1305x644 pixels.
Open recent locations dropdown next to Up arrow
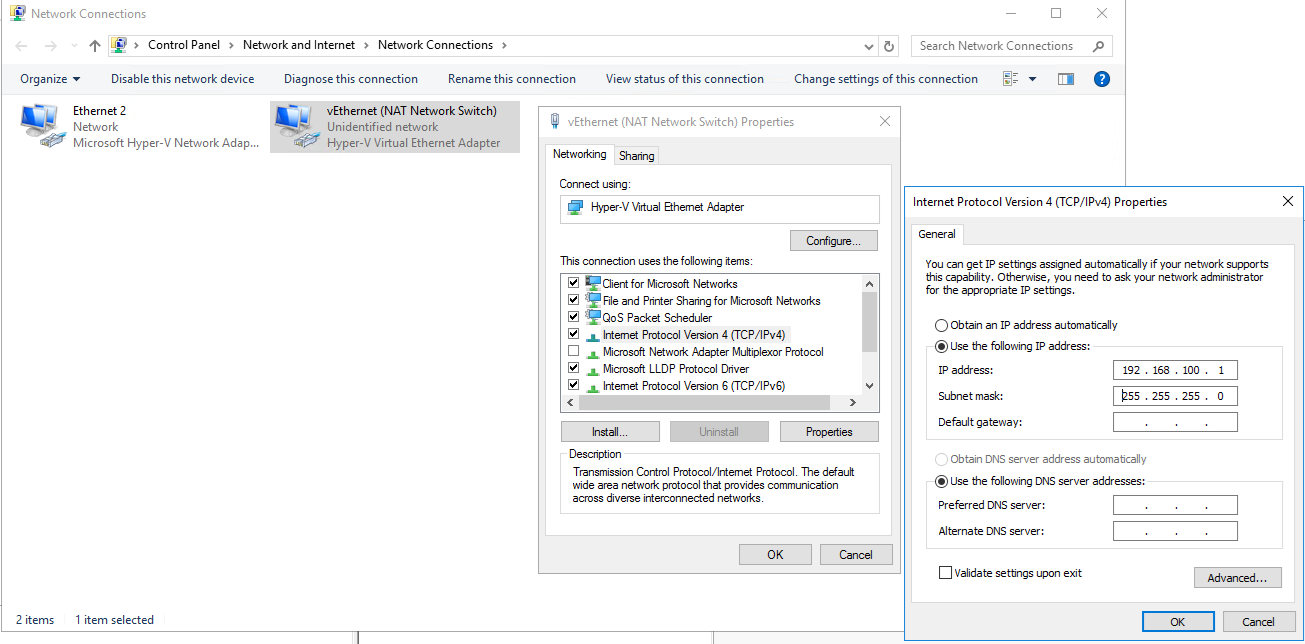tap(73, 46)
